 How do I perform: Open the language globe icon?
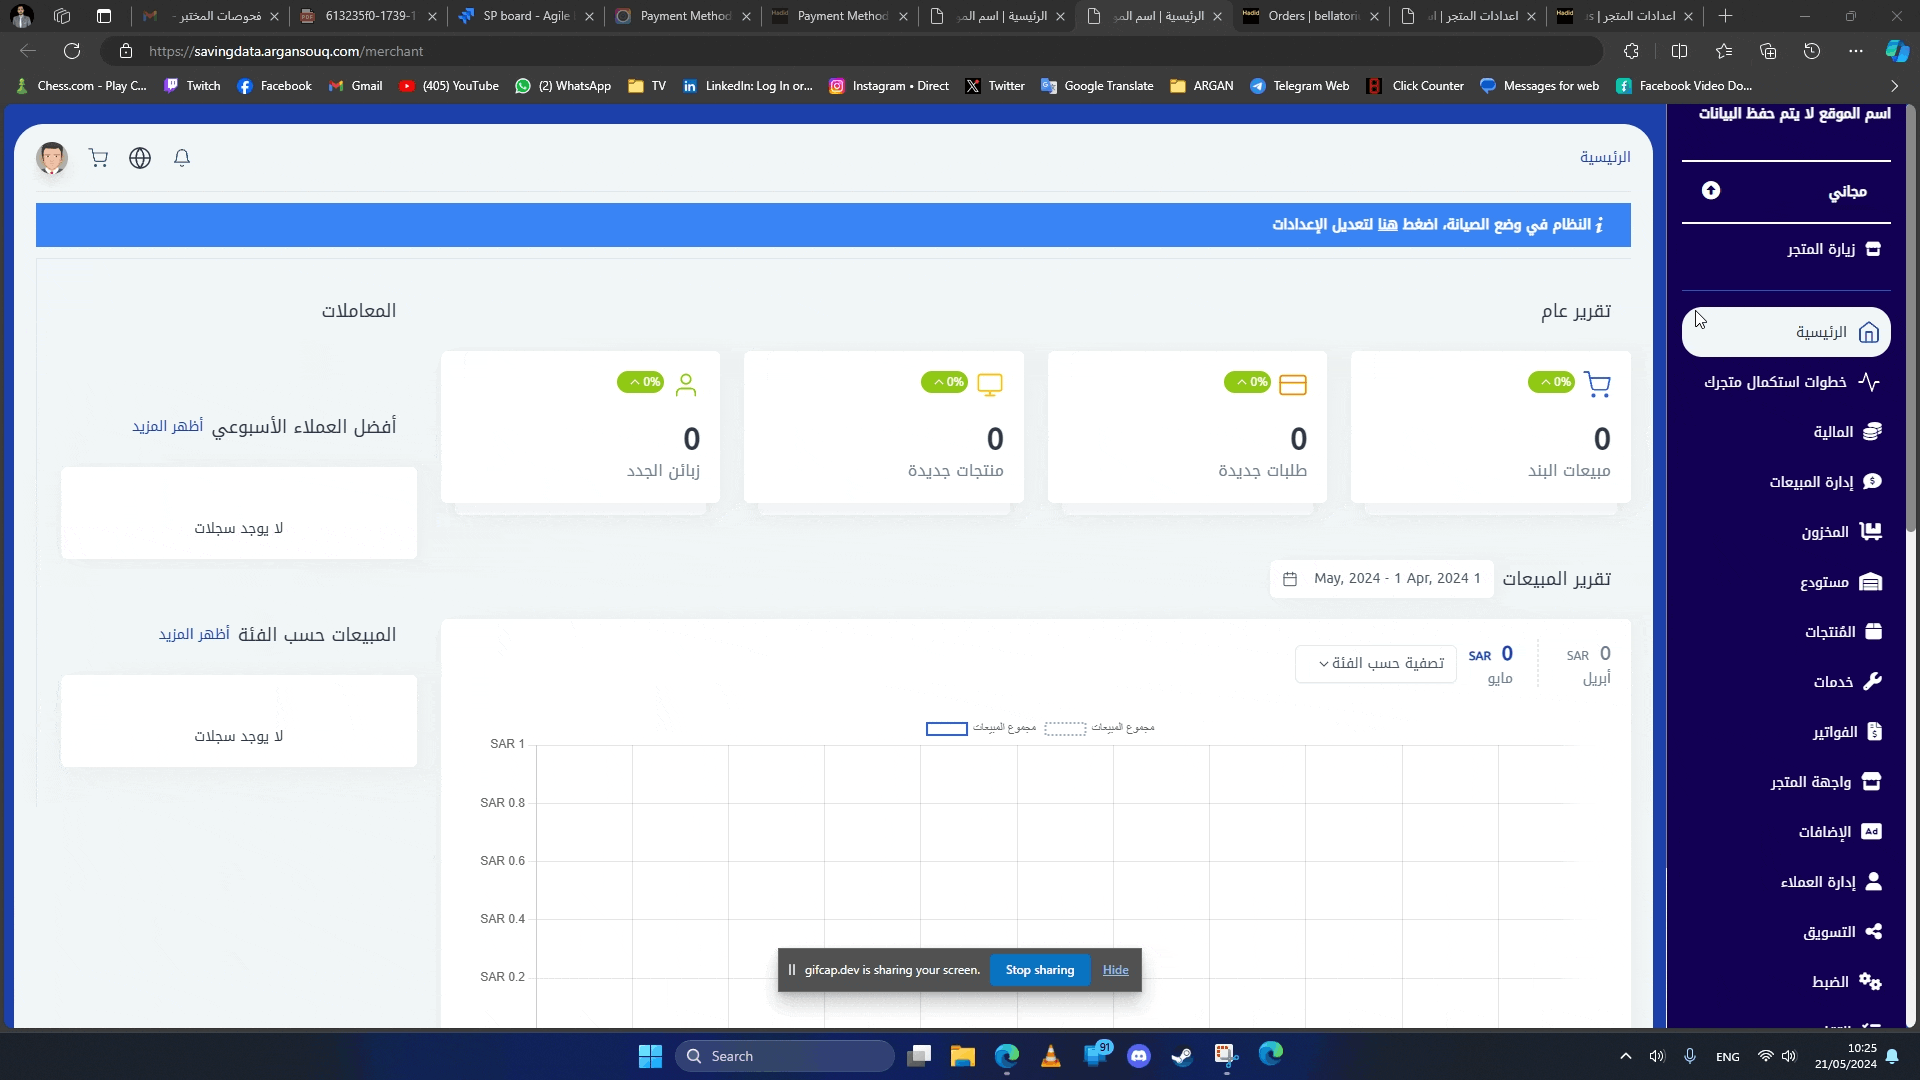pyautogui.click(x=140, y=158)
